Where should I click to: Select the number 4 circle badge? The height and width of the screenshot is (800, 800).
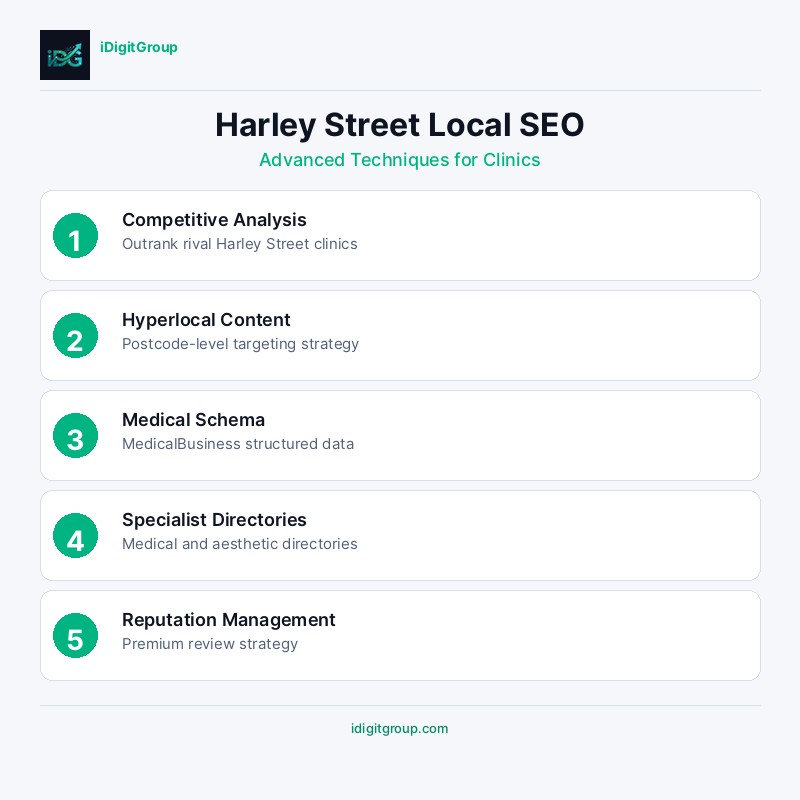pos(75,536)
